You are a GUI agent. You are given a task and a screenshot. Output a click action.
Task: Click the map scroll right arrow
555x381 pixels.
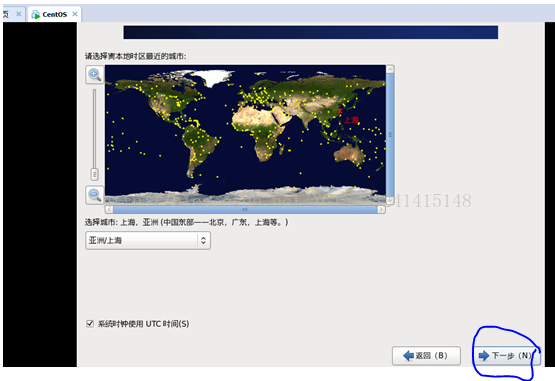[381, 209]
